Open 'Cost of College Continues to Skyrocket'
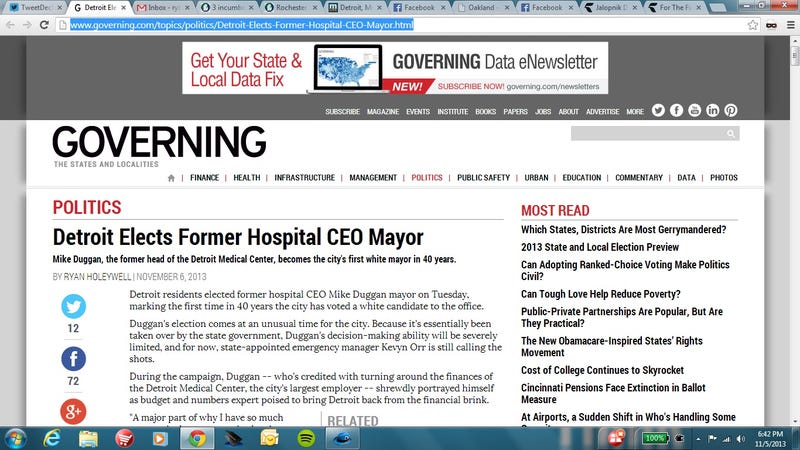 click(x=602, y=370)
